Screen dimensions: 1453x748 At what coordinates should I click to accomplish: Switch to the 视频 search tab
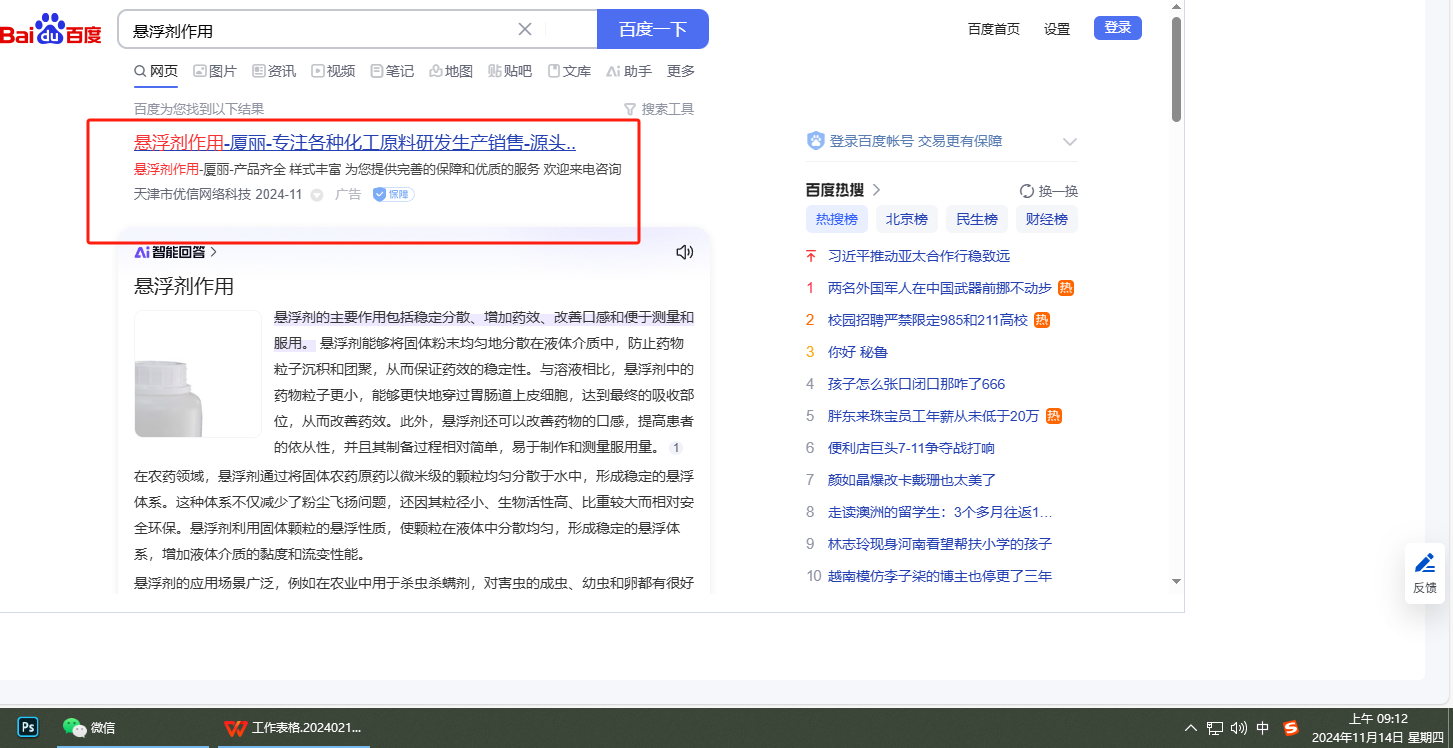(333, 71)
